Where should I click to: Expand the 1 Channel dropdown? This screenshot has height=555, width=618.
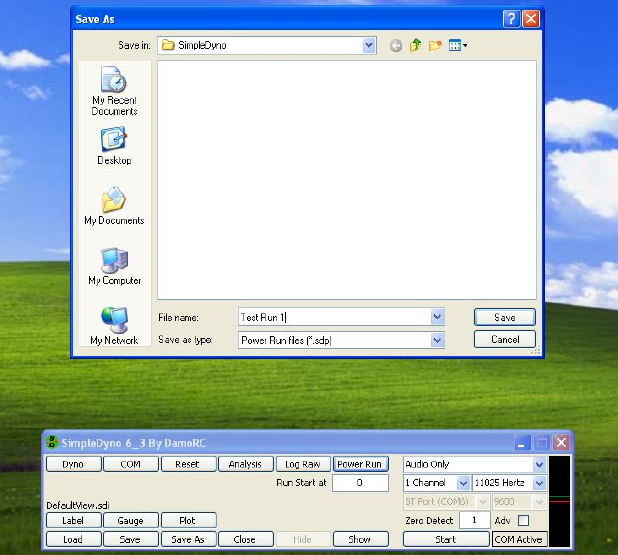coord(464,483)
